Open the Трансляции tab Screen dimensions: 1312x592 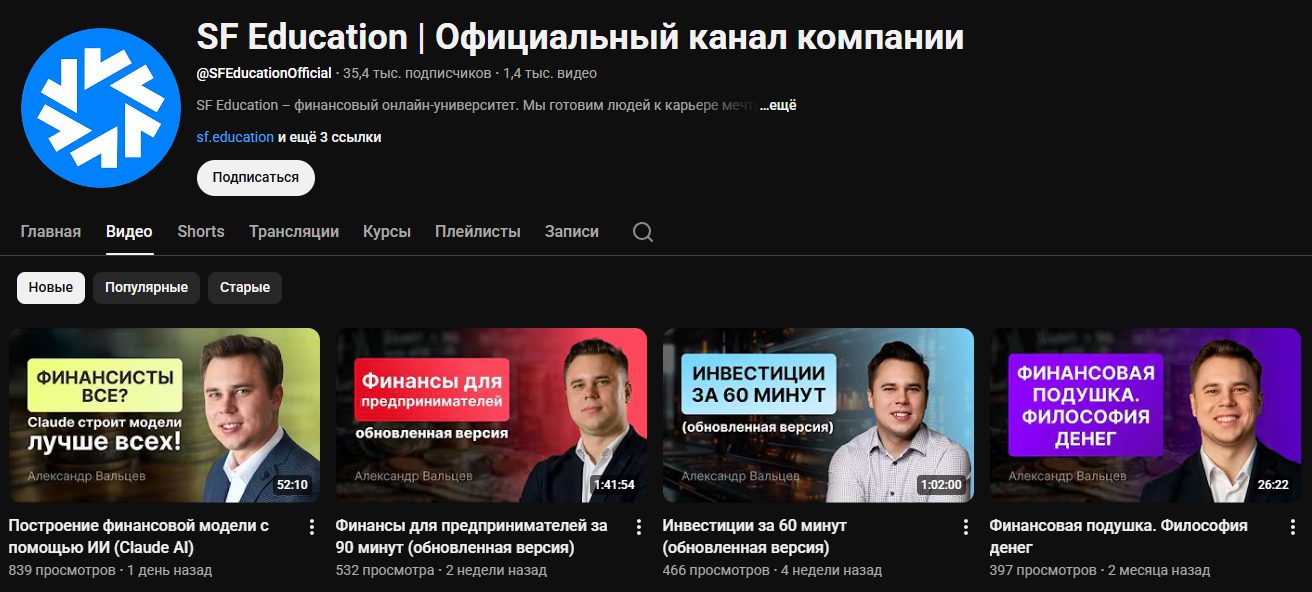point(294,231)
